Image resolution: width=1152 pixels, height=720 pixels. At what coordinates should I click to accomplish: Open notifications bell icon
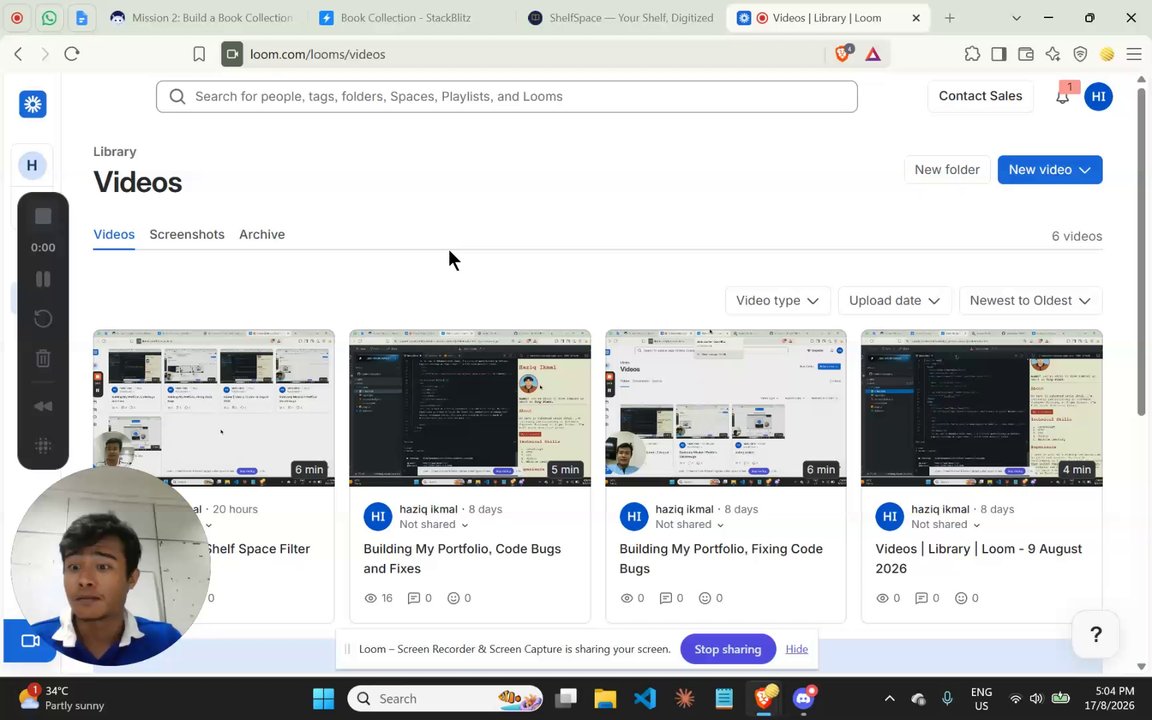(1062, 96)
